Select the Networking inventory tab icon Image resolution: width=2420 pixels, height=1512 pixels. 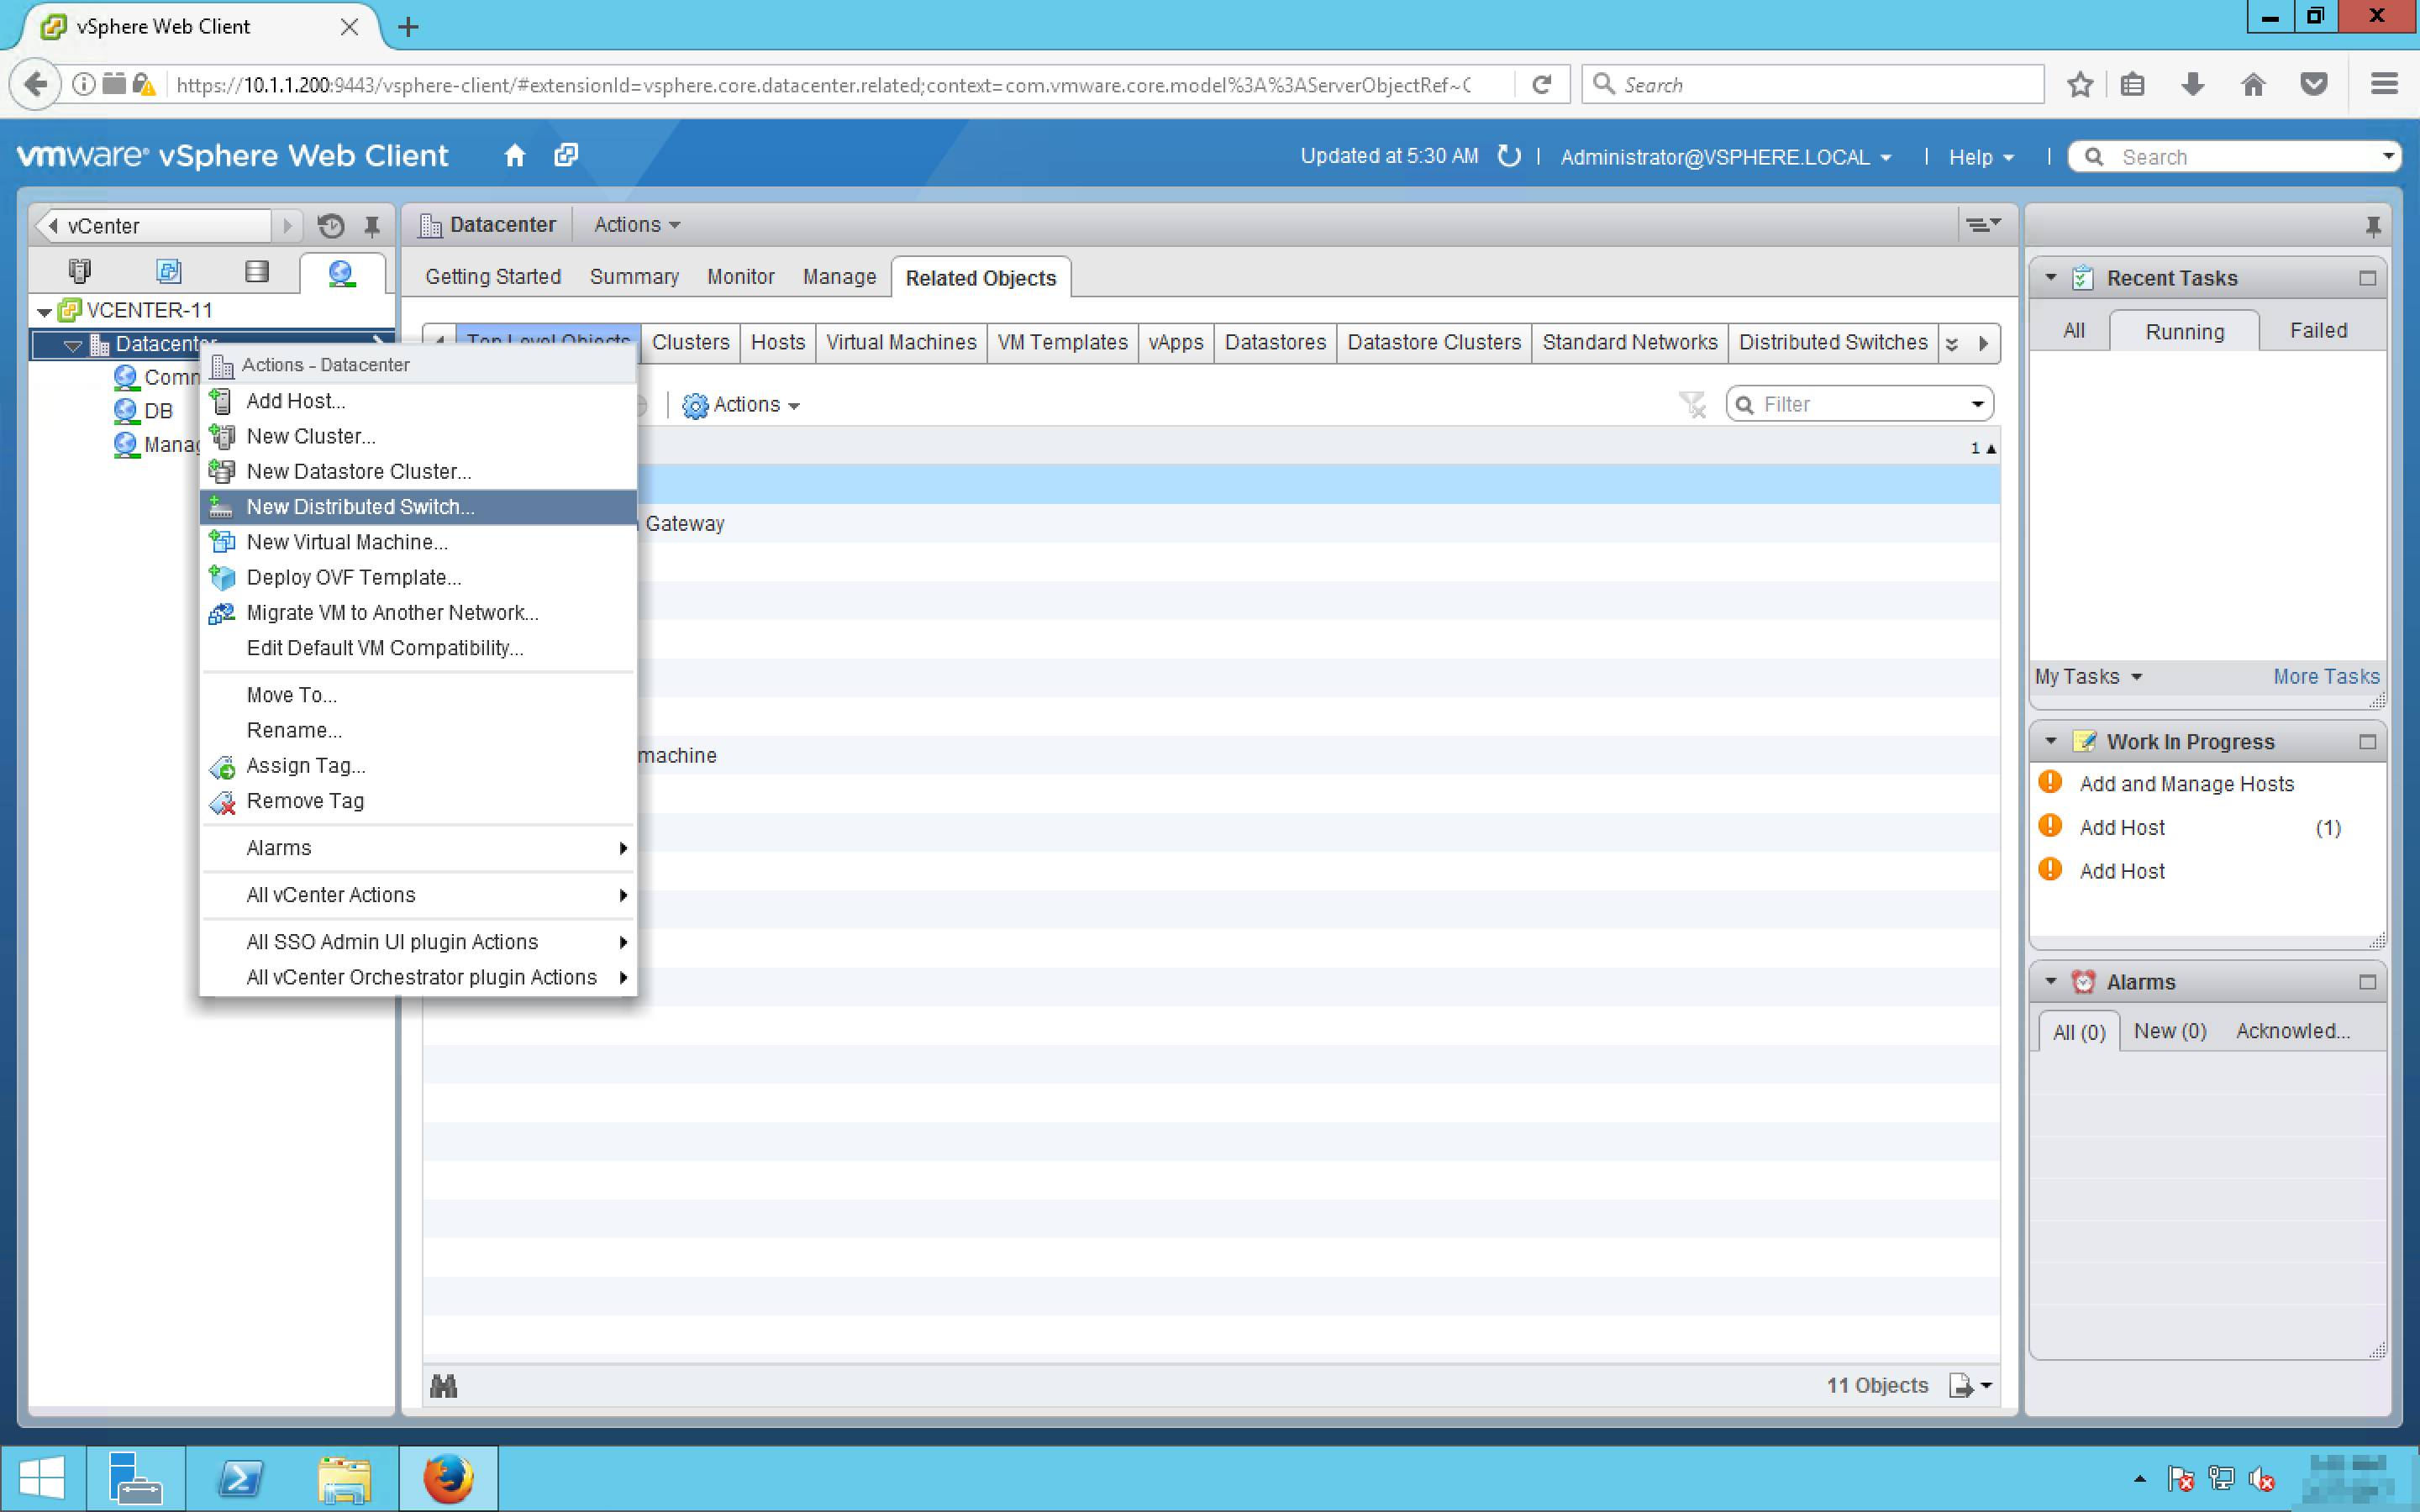(x=341, y=272)
